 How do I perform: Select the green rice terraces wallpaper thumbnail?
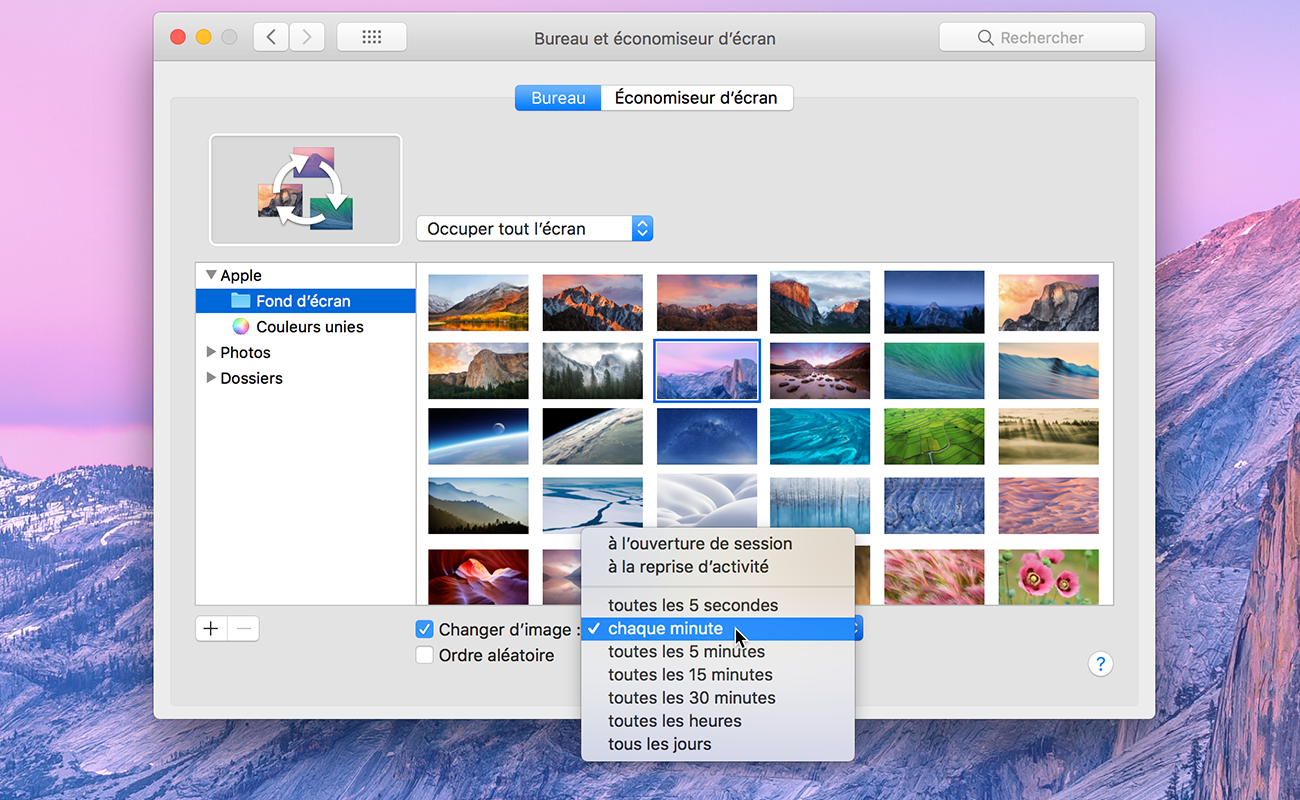(x=934, y=436)
